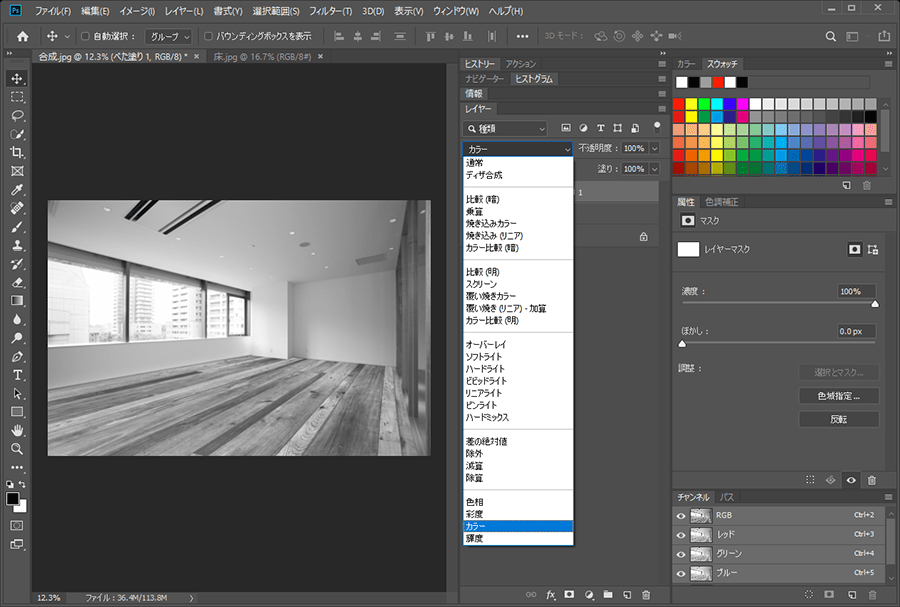Click the 濃度 100% value field

(857, 291)
